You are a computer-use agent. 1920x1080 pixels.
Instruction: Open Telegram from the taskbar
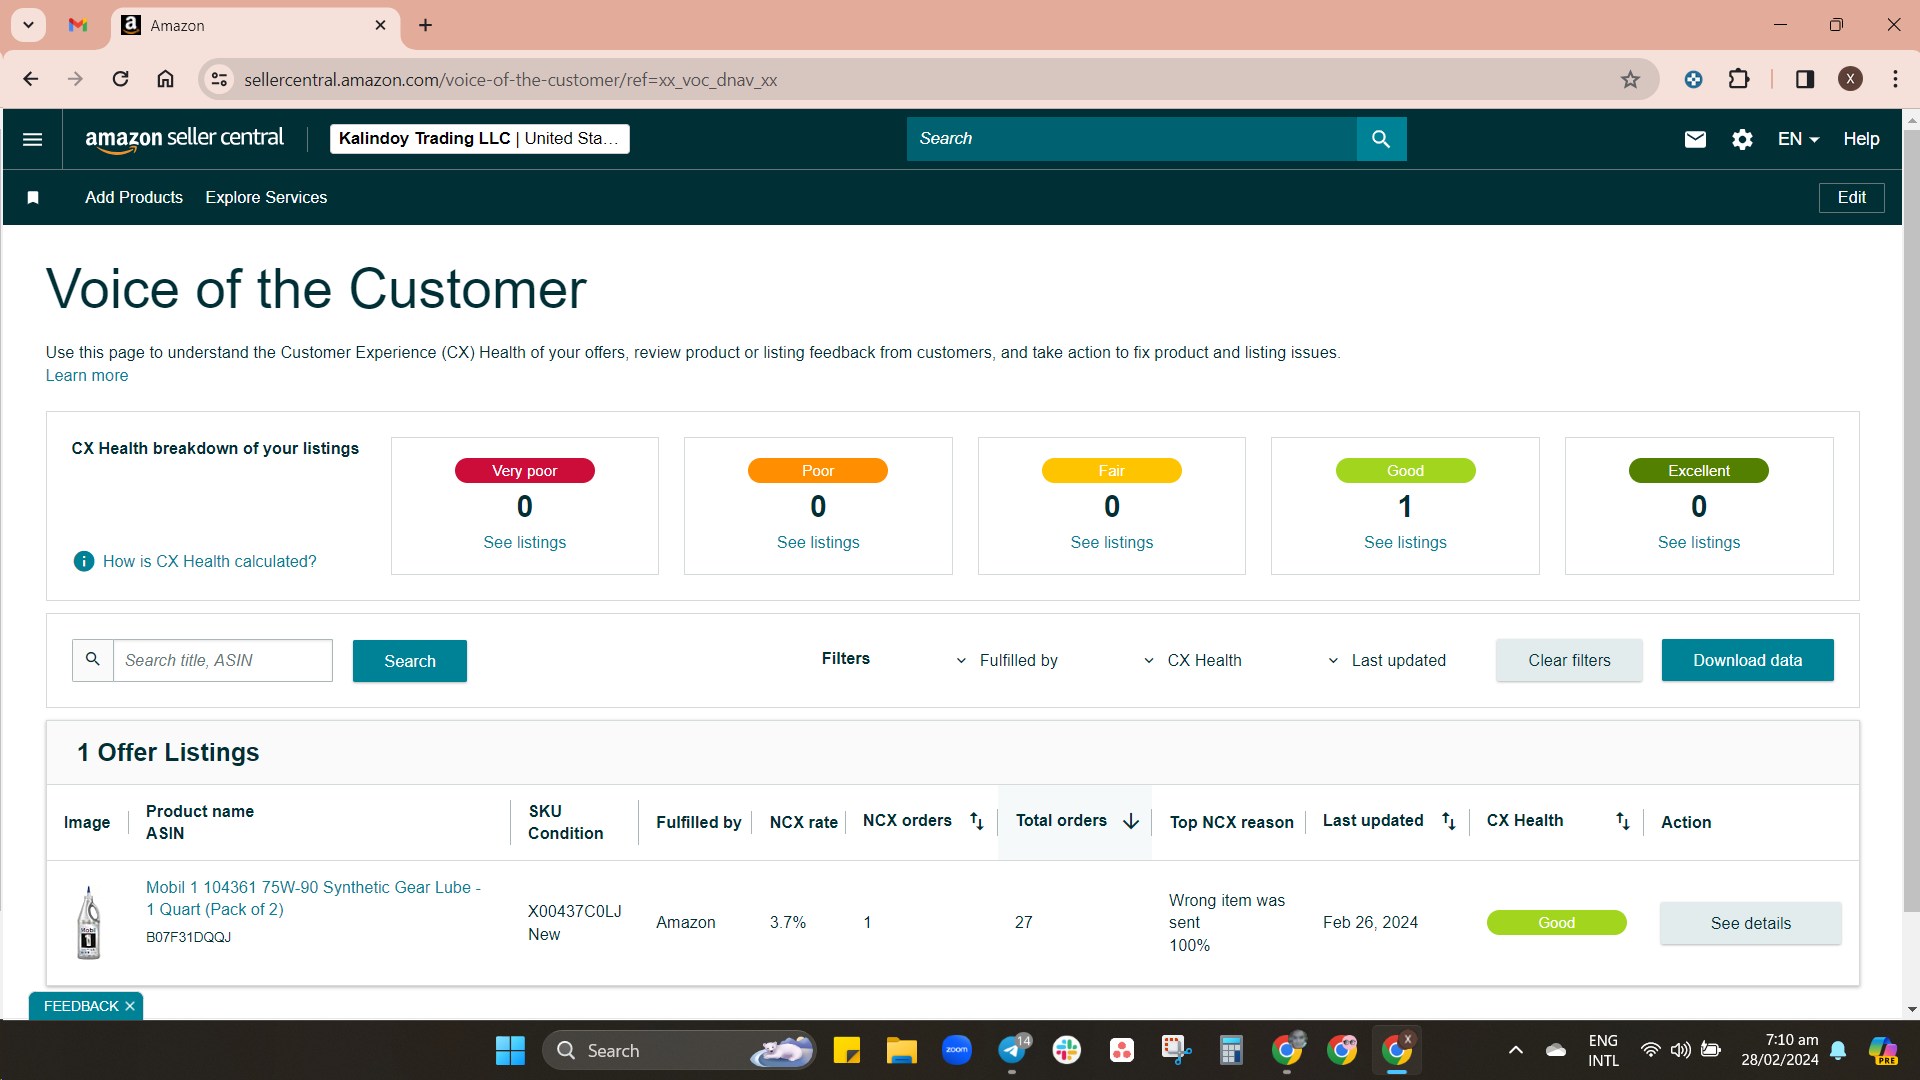pos(1012,1050)
